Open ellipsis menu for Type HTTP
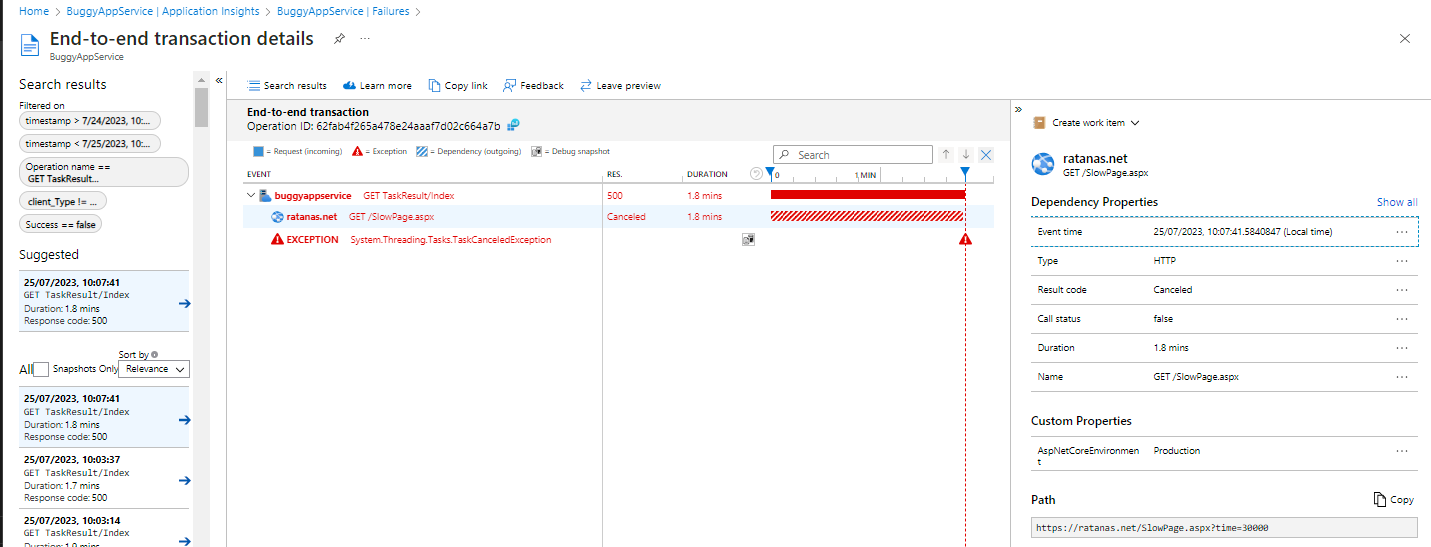Screen dimensions: 1431x547 (1402, 261)
